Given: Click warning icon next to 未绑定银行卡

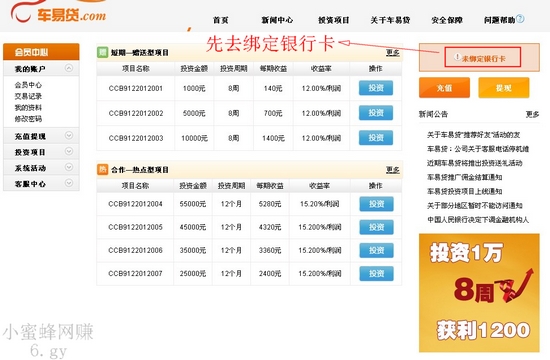Looking at the screenshot, I should pos(457,56).
